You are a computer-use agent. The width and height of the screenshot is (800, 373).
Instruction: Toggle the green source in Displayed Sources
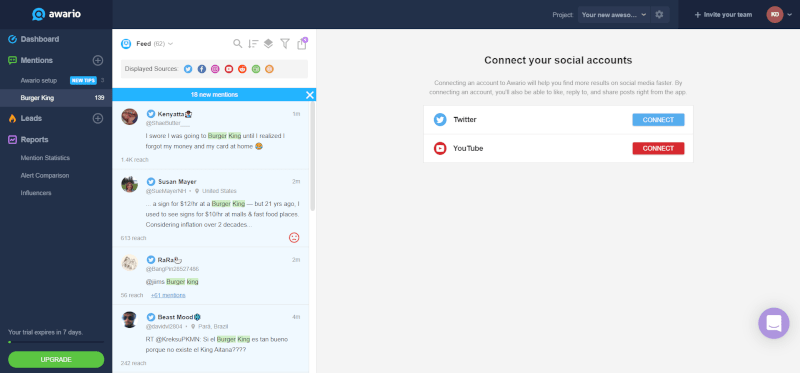point(256,69)
